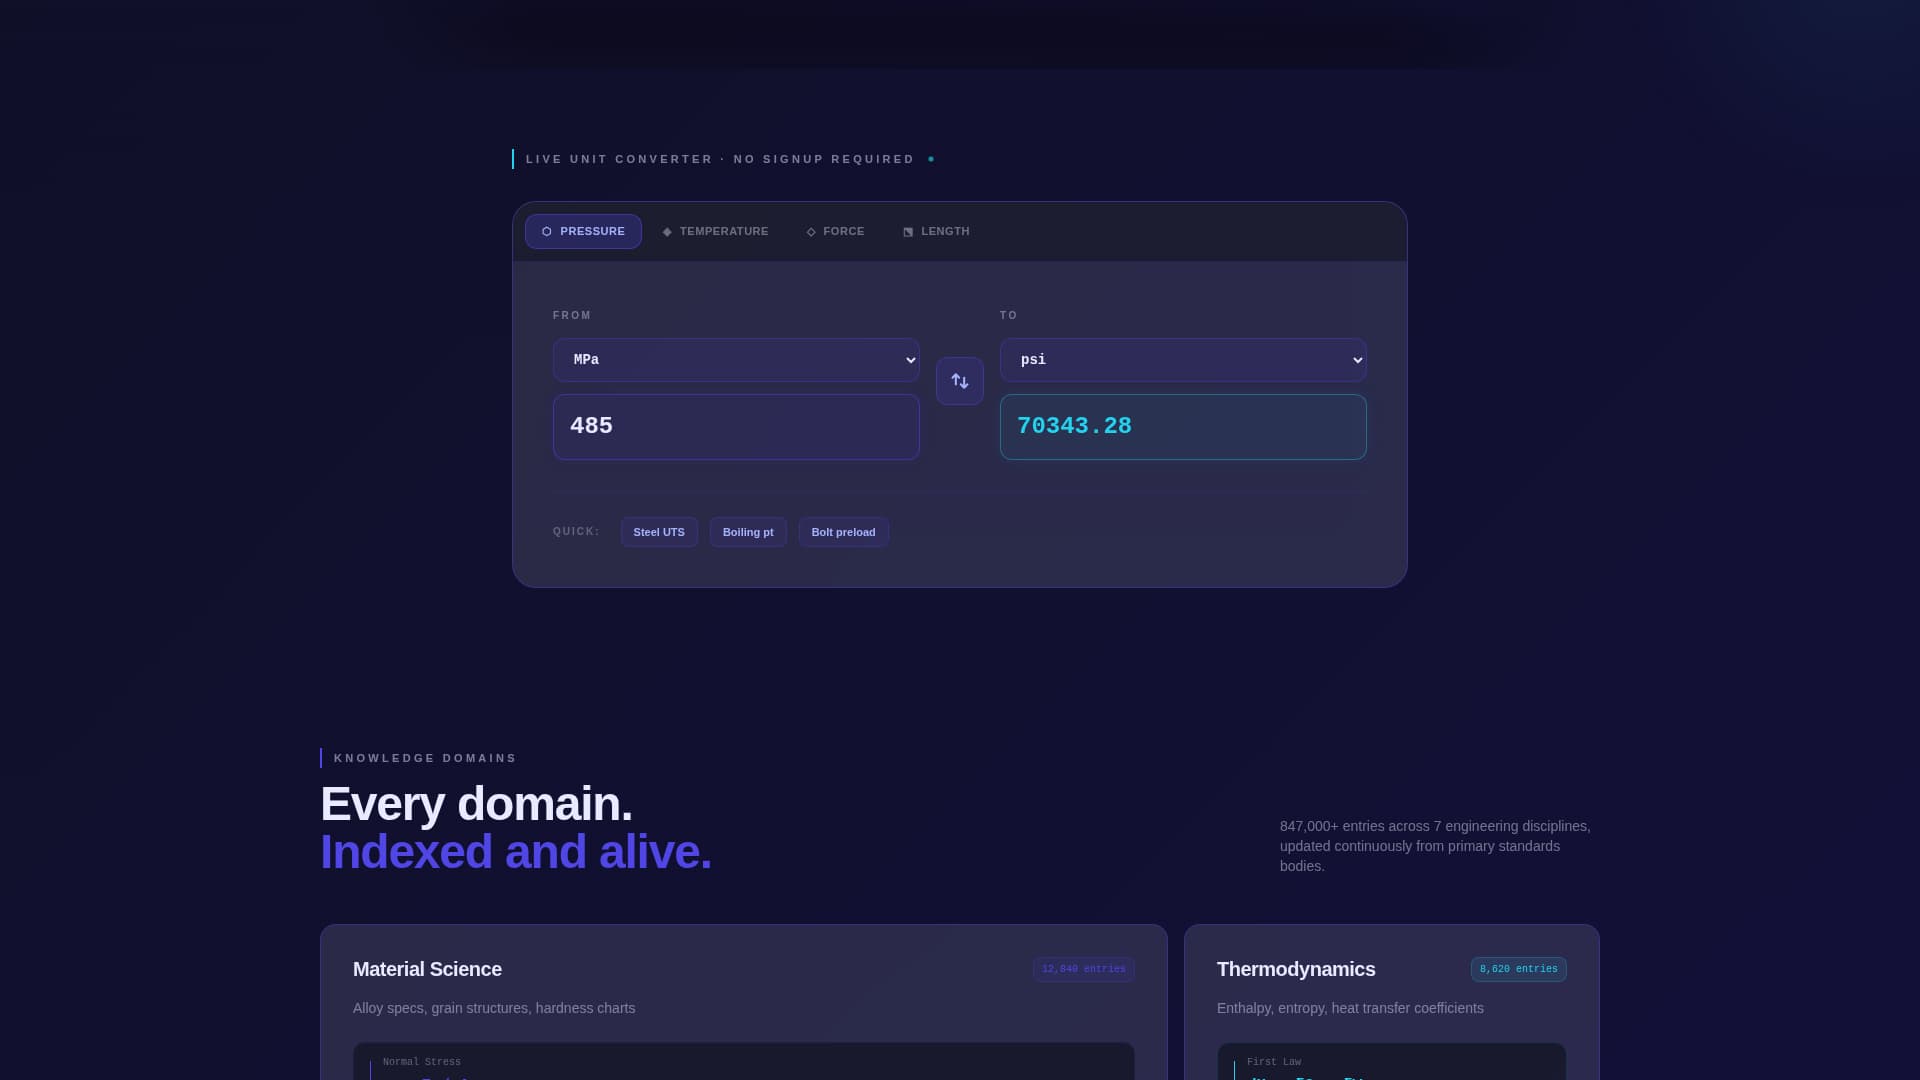Click the Enthalpy, entropy description text
Viewport: 1920px width, 1080px height.
[1350, 1008]
